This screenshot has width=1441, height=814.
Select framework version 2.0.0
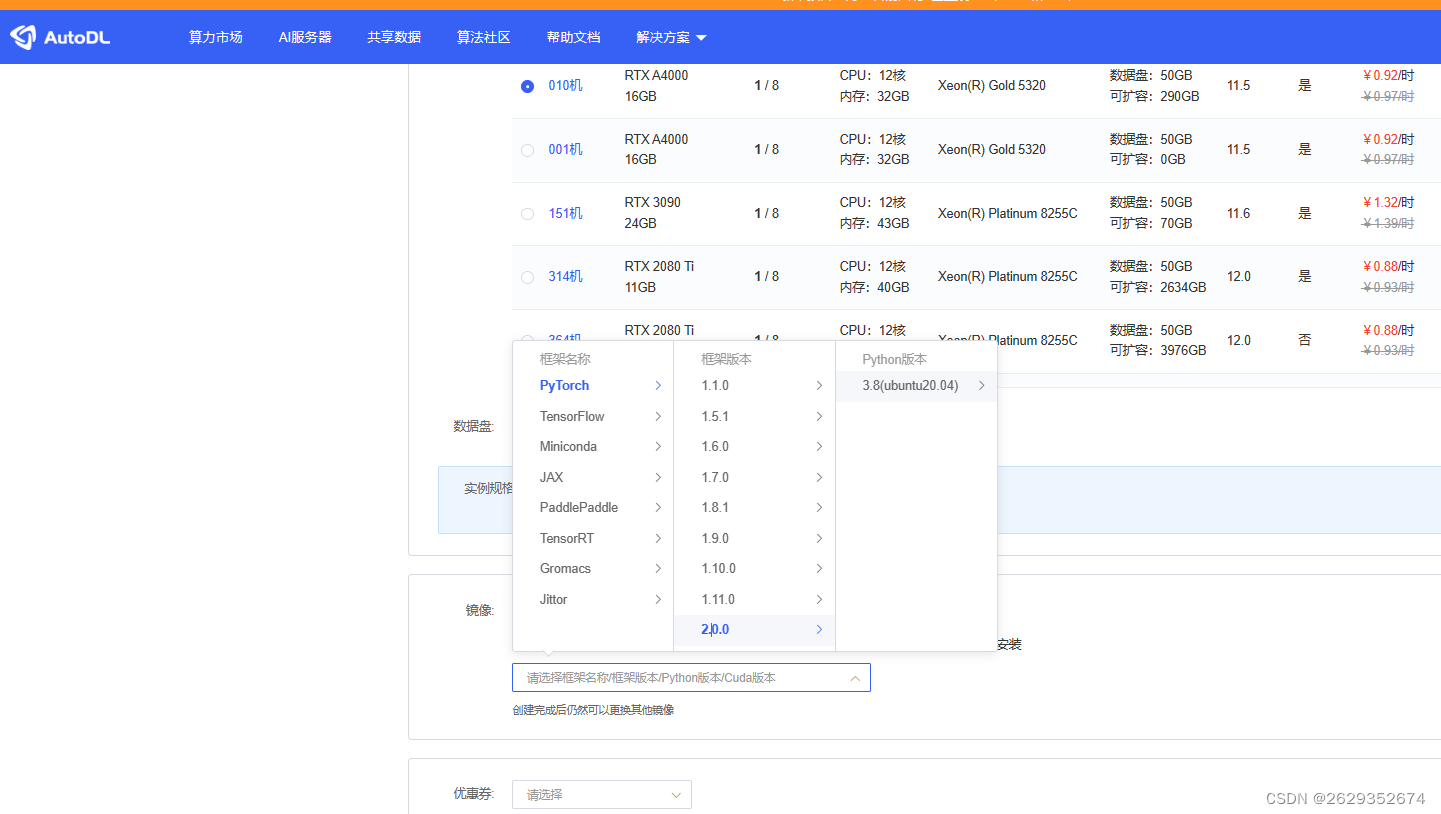tap(754, 630)
